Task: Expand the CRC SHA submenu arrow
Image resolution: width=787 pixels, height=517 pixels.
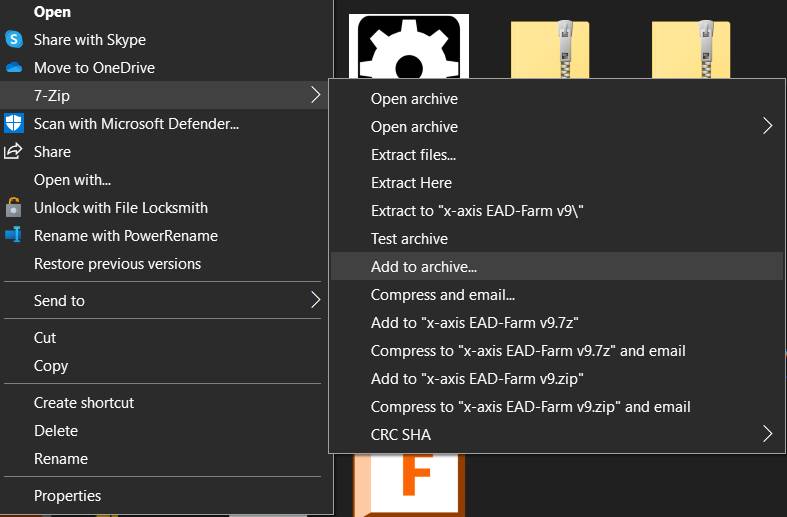Action: [x=767, y=434]
